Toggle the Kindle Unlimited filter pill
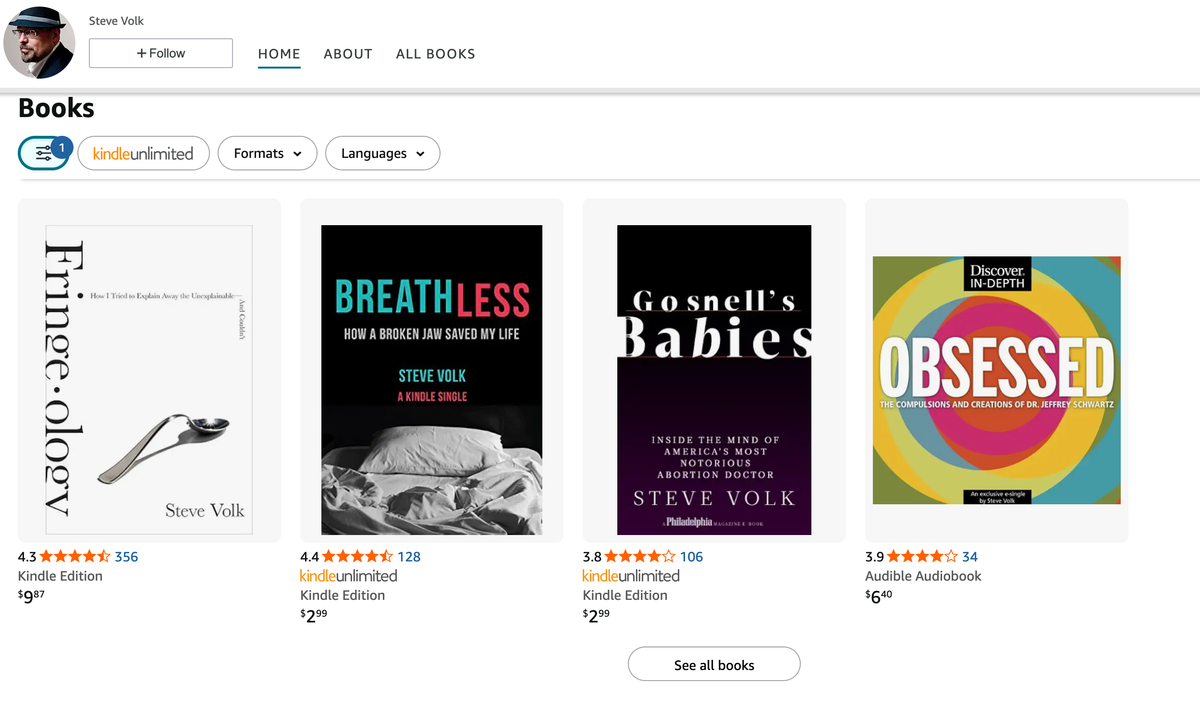Screen dimensions: 1200x728 point(143,153)
